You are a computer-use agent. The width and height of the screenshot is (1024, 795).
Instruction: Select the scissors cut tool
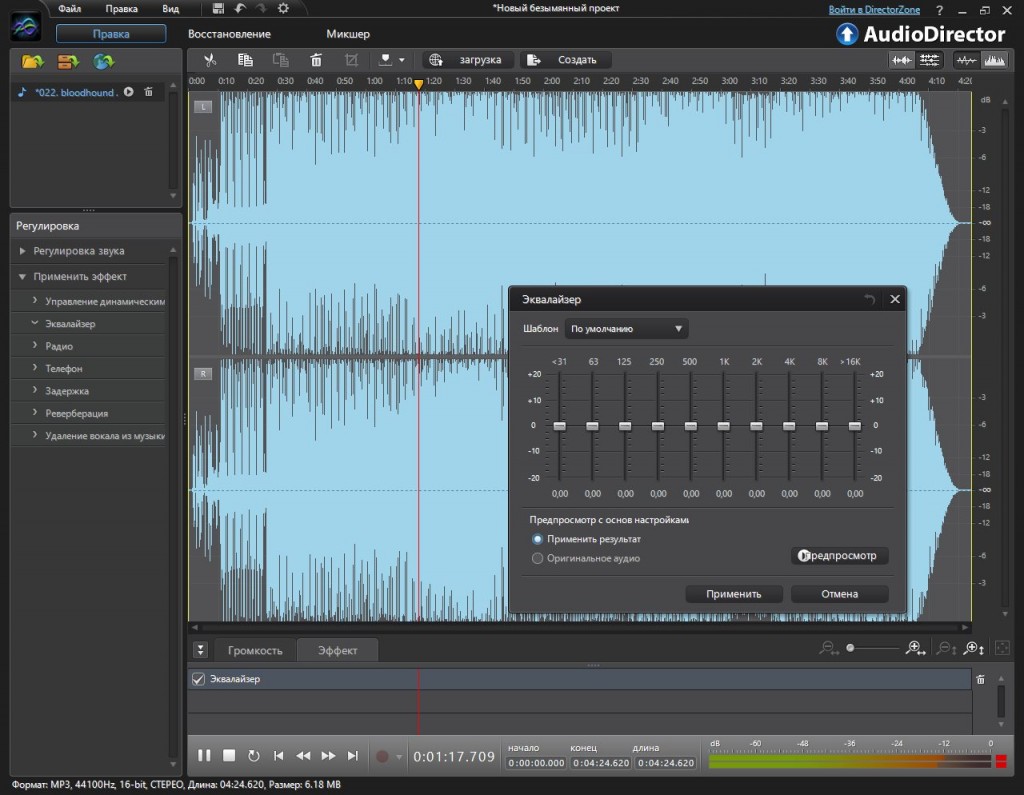click(209, 60)
